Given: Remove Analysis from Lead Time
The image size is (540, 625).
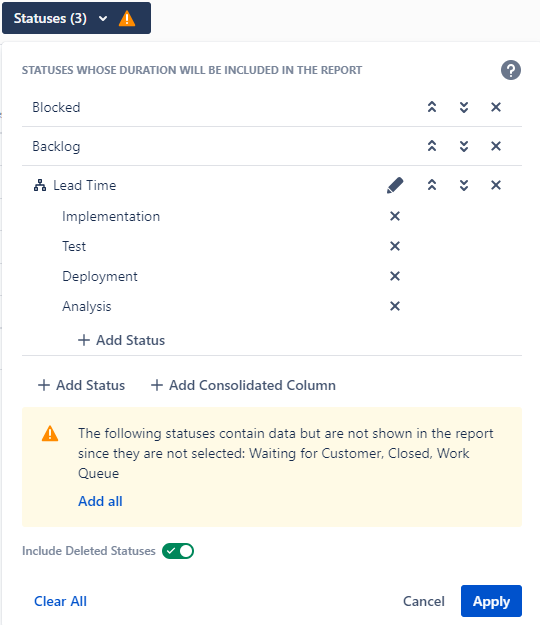Looking at the screenshot, I should (x=395, y=306).
